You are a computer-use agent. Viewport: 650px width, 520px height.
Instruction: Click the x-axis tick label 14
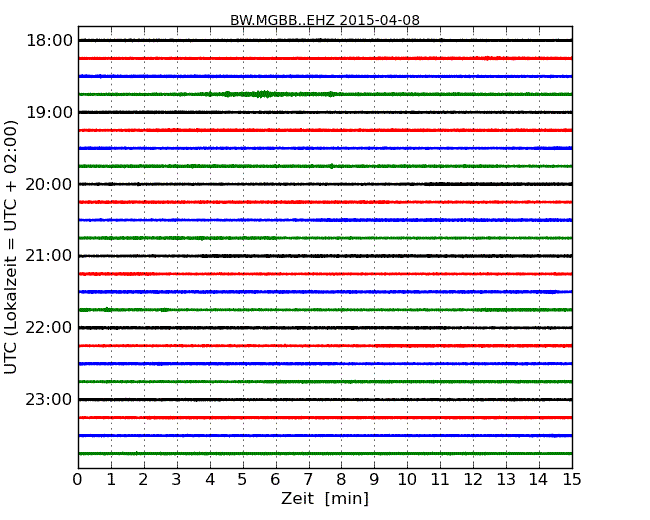538,480
